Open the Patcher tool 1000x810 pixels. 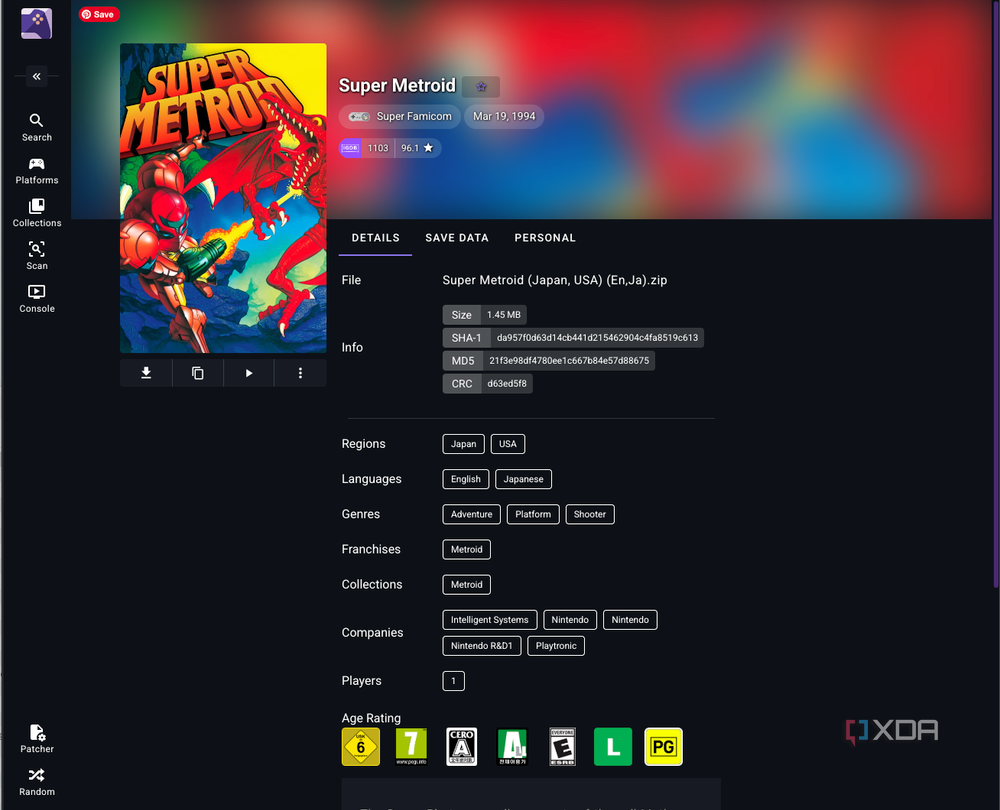(x=36, y=739)
